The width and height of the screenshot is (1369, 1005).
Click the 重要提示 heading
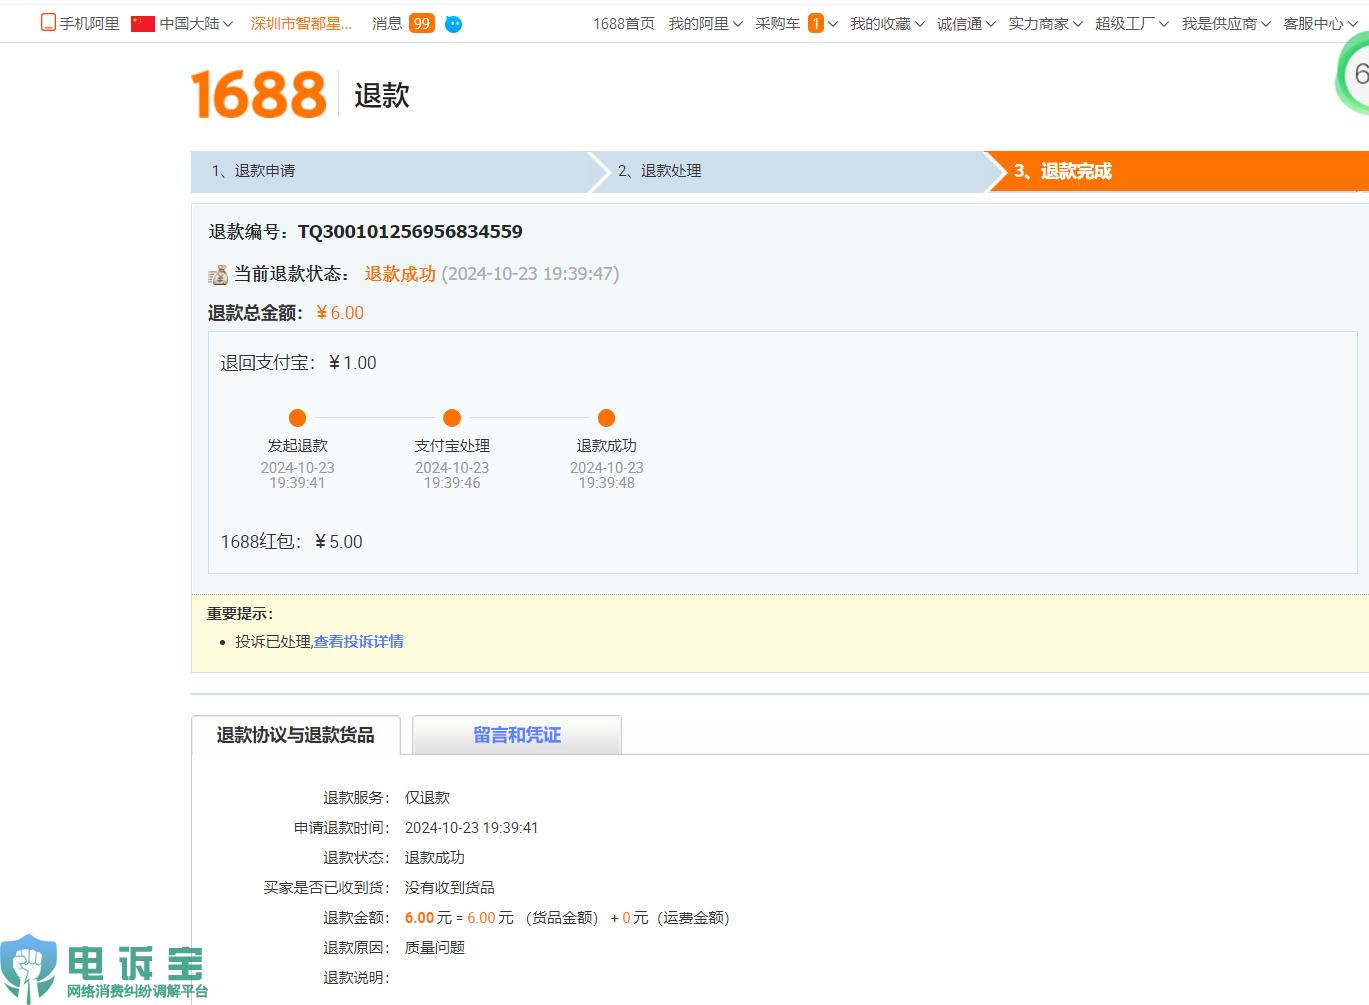[240, 614]
